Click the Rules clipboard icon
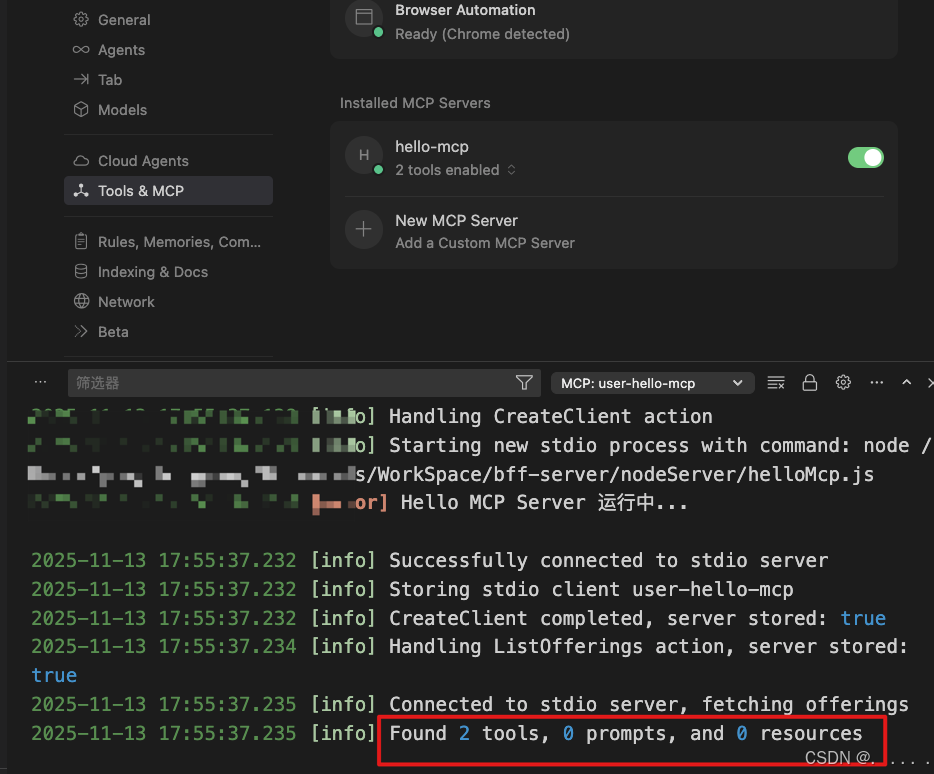Image resolution: width=934 pixels, height=774 pixels. (81, 241)
